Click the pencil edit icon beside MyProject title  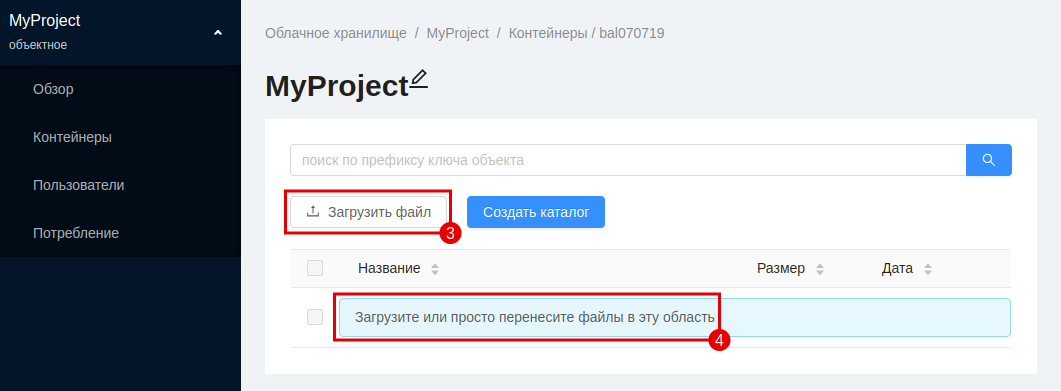click(x=420, y=79)
